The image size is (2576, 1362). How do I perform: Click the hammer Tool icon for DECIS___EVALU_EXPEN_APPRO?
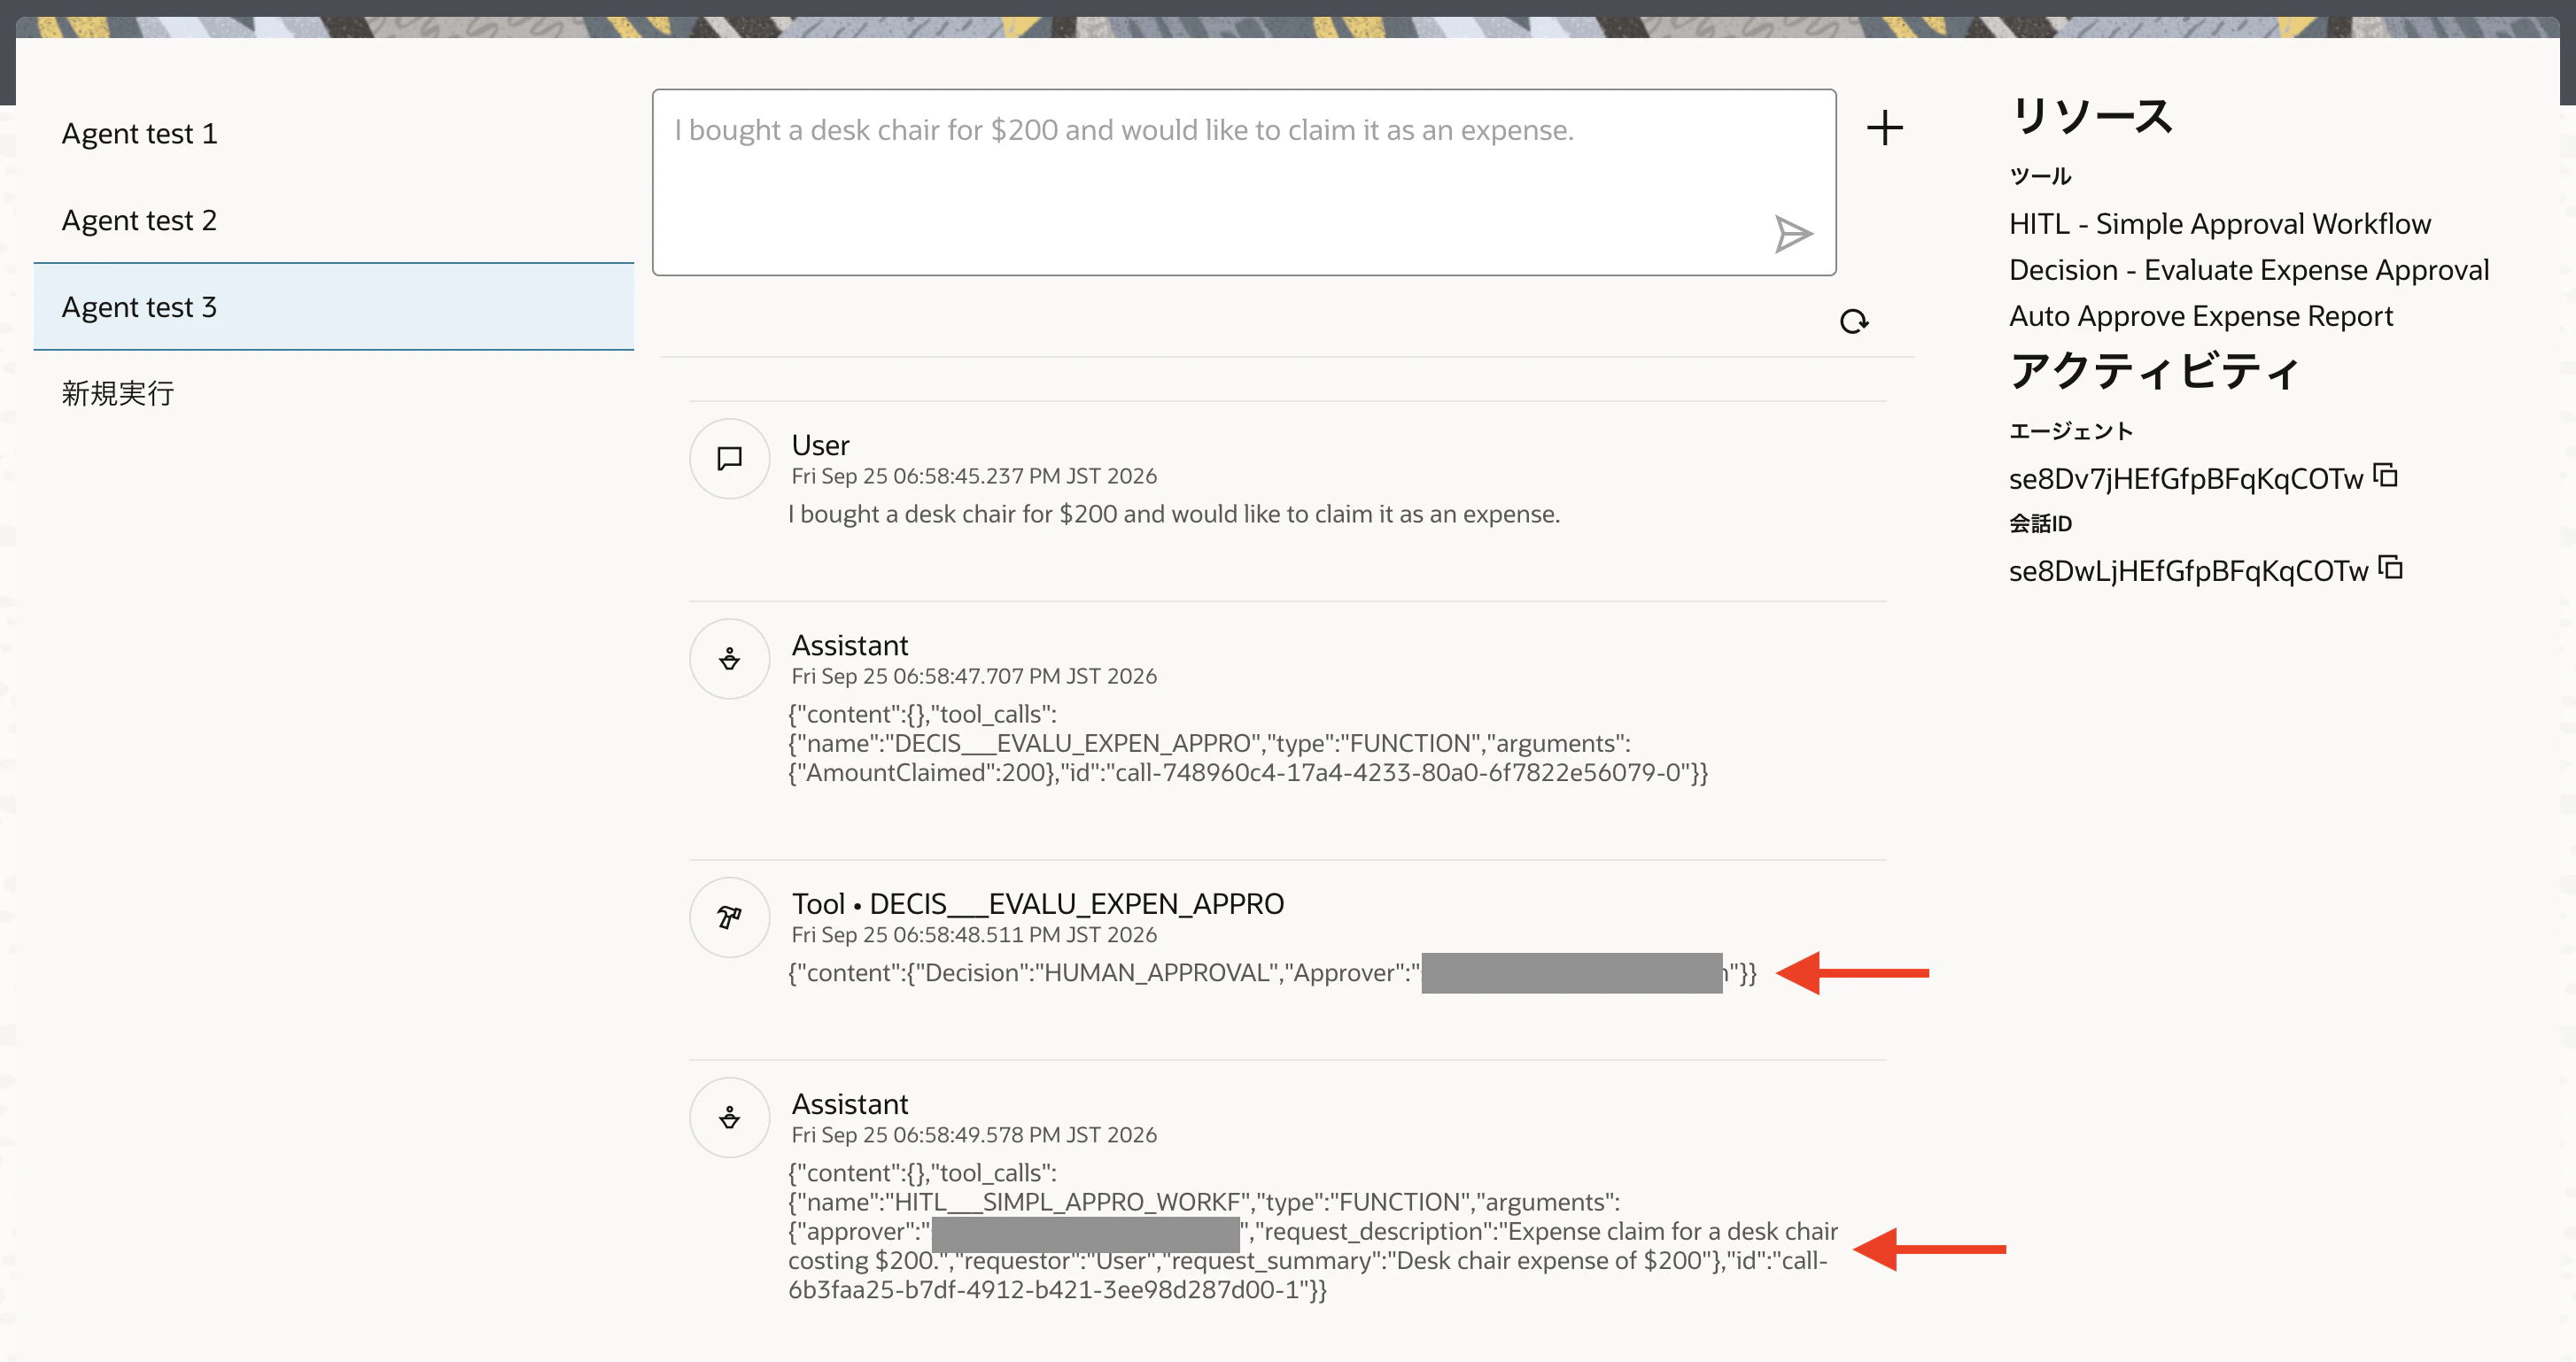tap(729, 917)
